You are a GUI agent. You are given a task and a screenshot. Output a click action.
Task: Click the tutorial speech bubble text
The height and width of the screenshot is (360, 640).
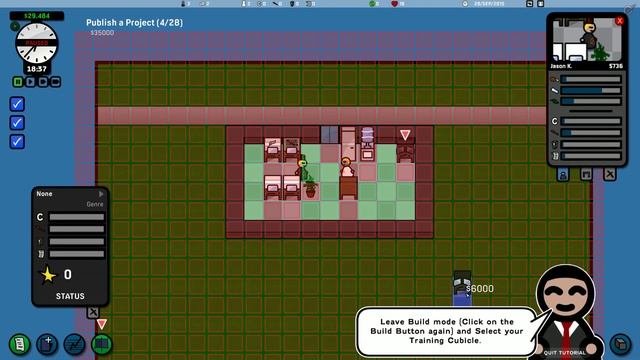pos(447,331)
